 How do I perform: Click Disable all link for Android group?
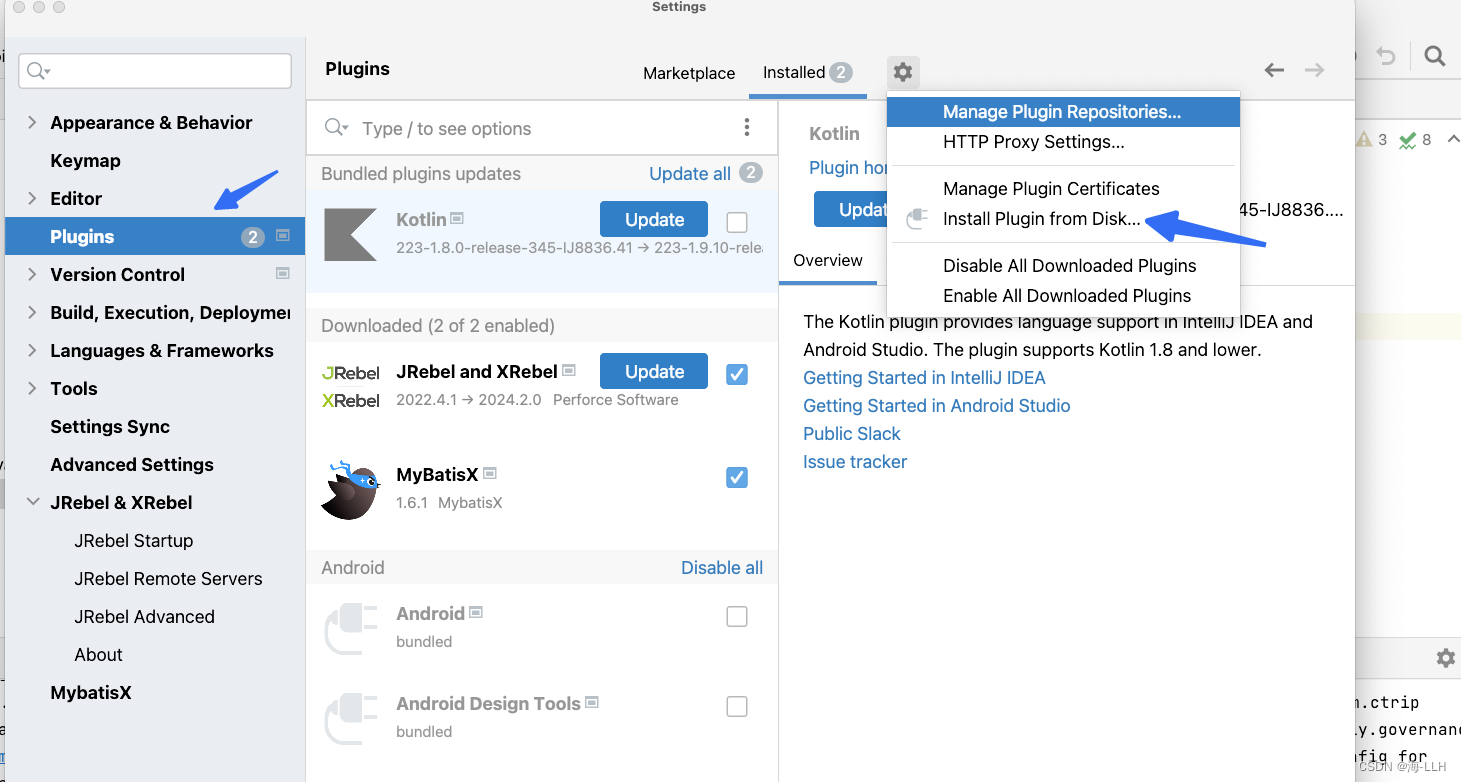pyautogui.click(x=722, y=567)
